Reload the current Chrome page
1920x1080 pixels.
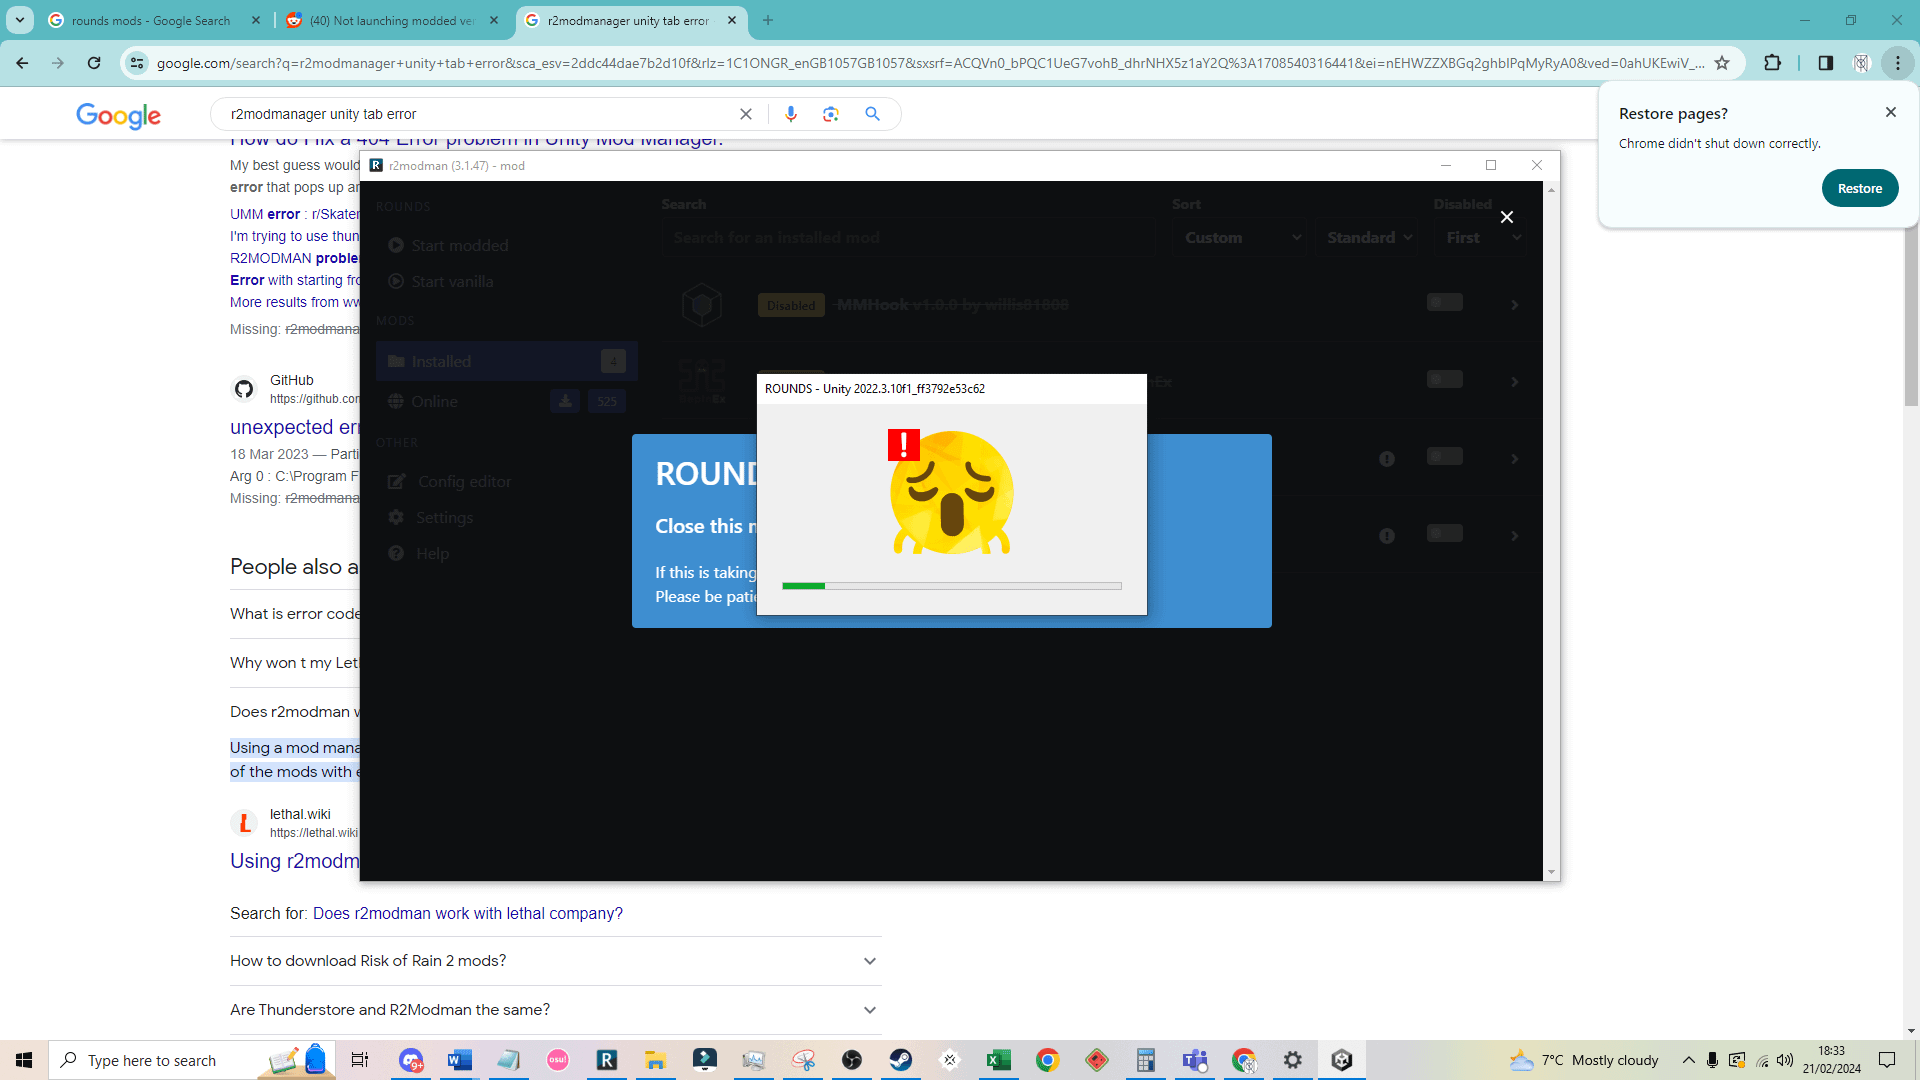pos(94,63)
